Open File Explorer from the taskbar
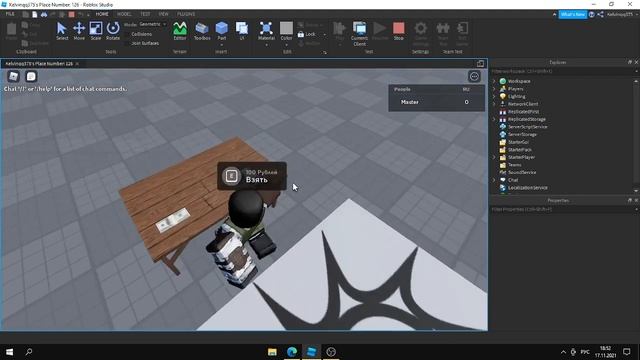The width and height of the screenshot is (640, 360). 272,351
